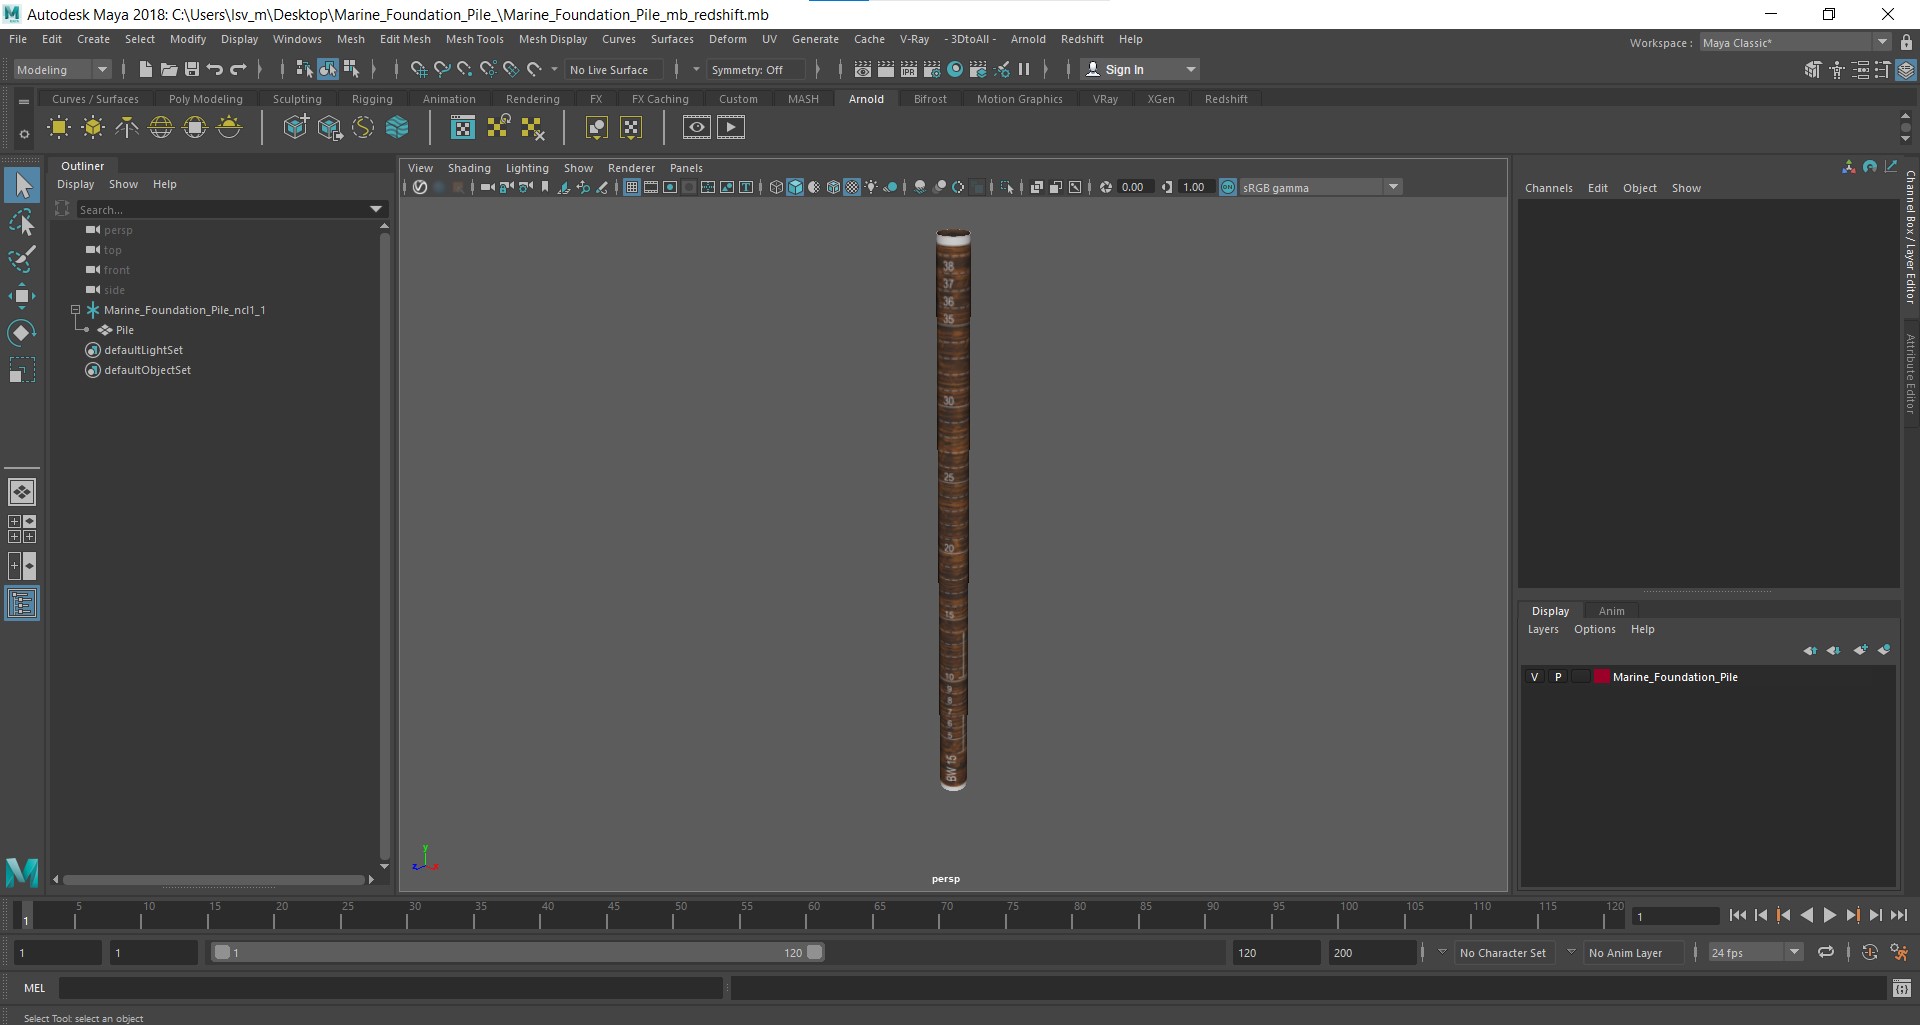This screenshot has width=1920, height=1025.
Task: Toggle playback P flag of Marine_Foundation_Pile layer
Action: tap(1557, 677)
